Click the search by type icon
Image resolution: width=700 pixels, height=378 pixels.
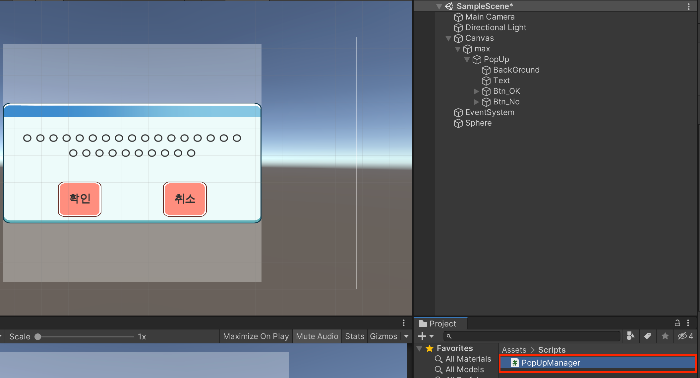tap(630, 336)
